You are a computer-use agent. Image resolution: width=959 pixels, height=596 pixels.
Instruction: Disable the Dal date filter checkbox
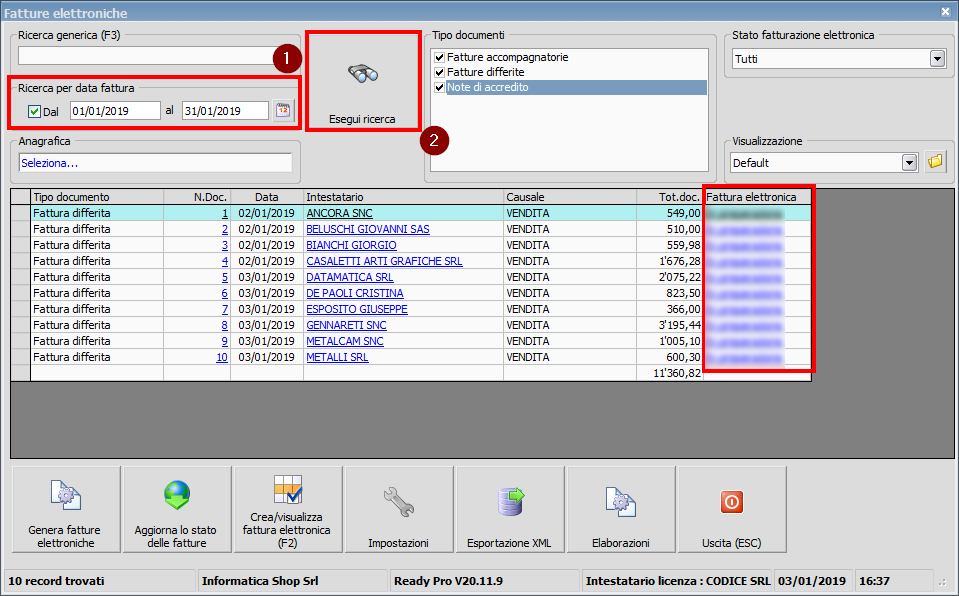click(x=37, y=111)
